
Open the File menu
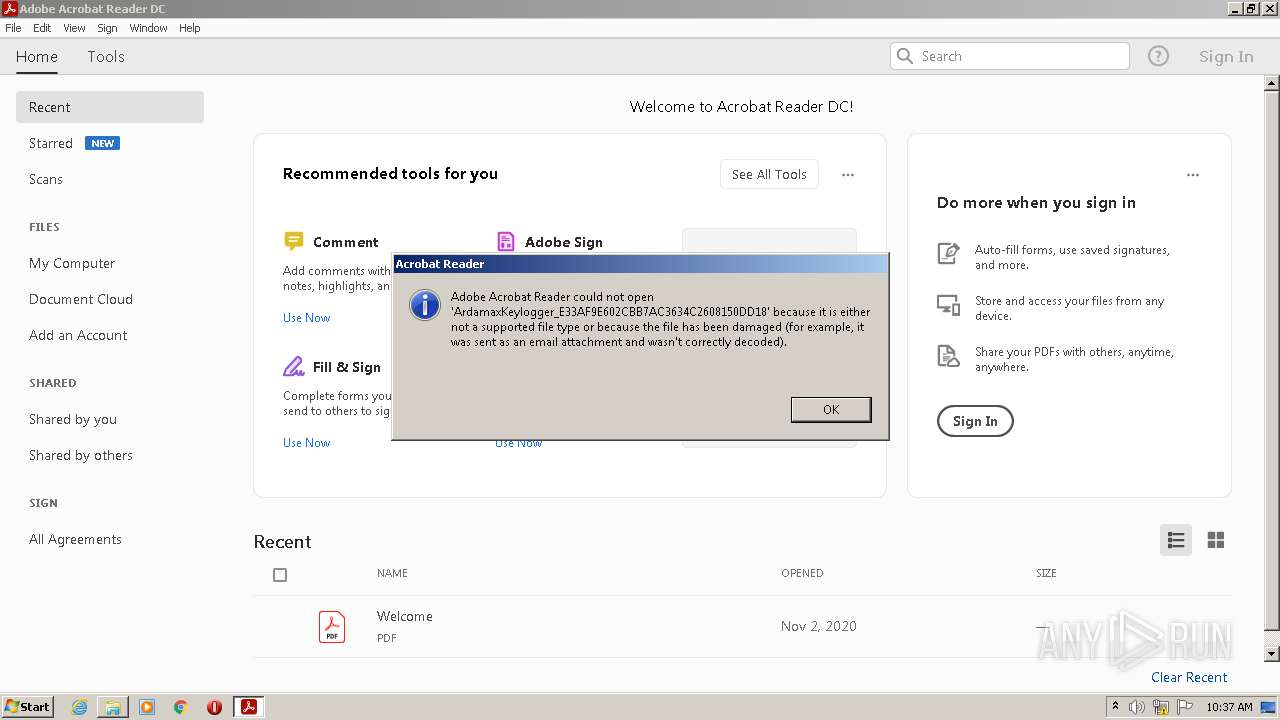point(13,28)
